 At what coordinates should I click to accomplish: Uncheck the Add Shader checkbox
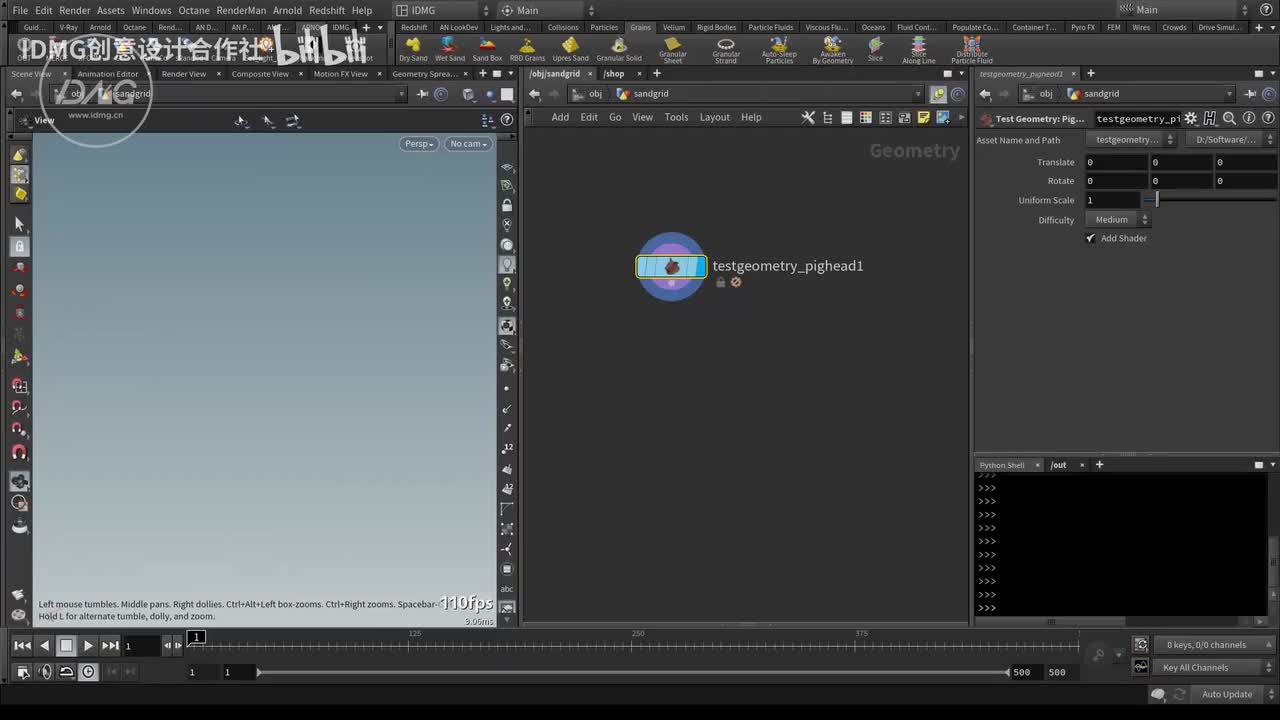[x=1091, y=238]
